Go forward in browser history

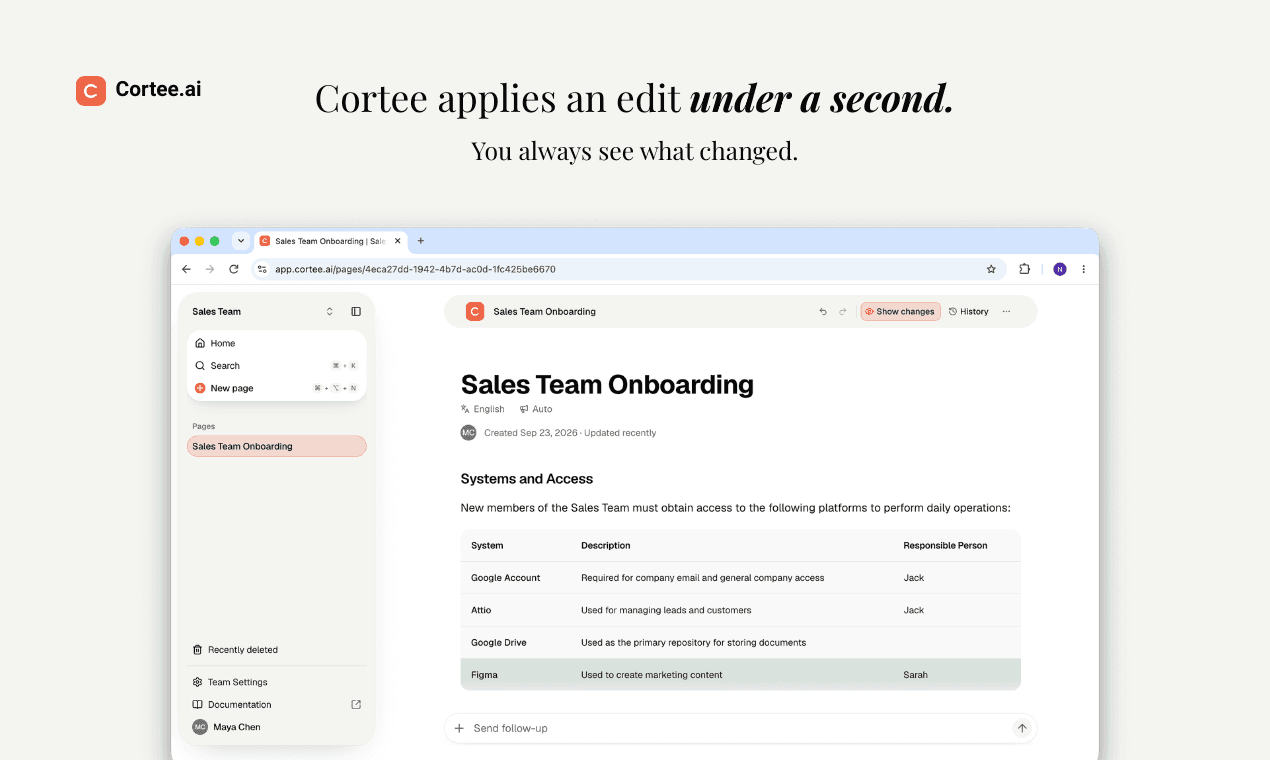pyautogui.click(x=210, y=269)
